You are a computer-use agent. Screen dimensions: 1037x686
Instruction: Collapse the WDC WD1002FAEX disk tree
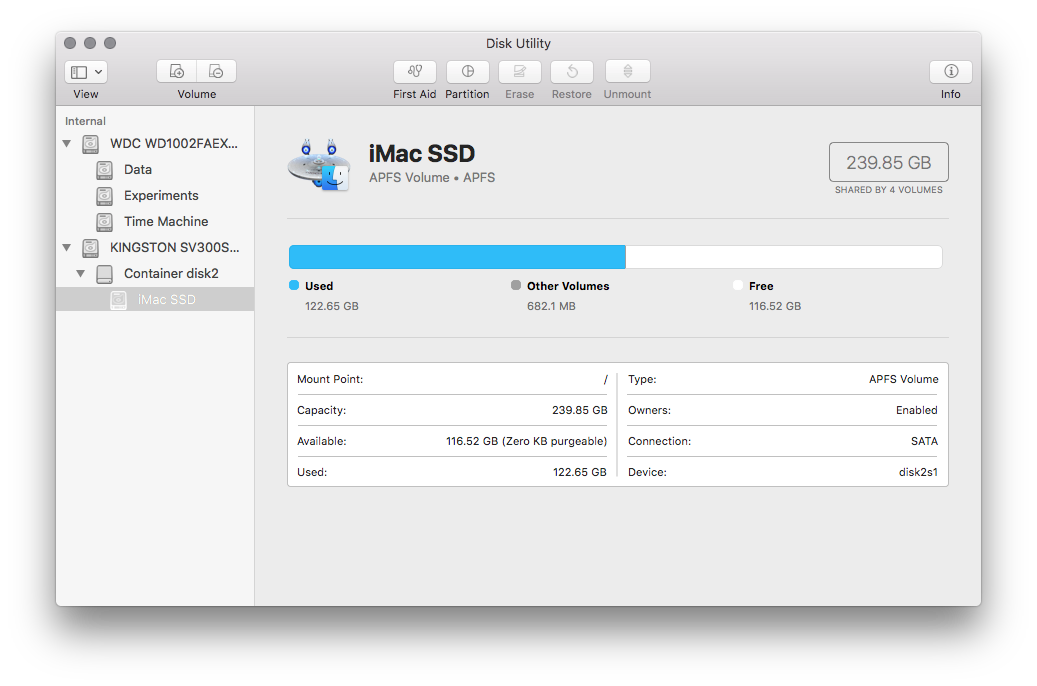point(67,144)
